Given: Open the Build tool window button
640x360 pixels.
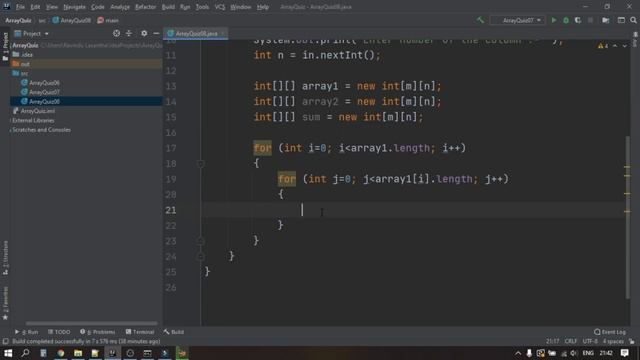Looking at the screenshot, I should tap(174, 332).
